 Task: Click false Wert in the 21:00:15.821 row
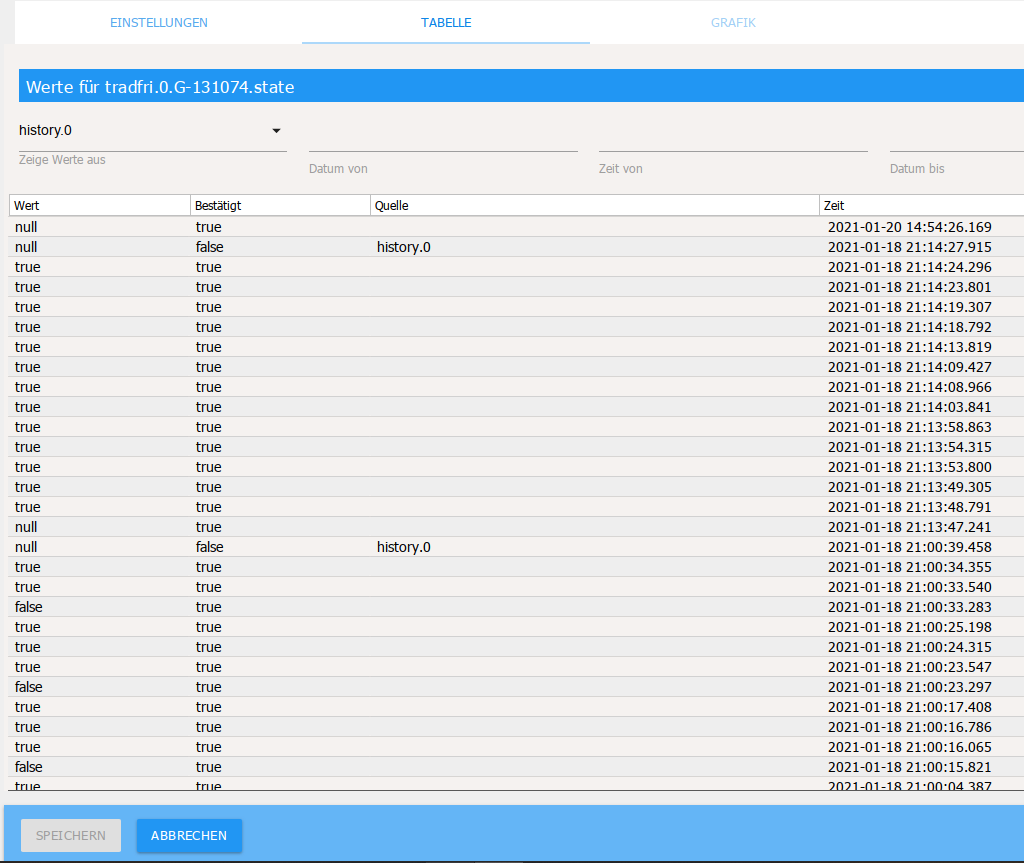click(29, 767)
